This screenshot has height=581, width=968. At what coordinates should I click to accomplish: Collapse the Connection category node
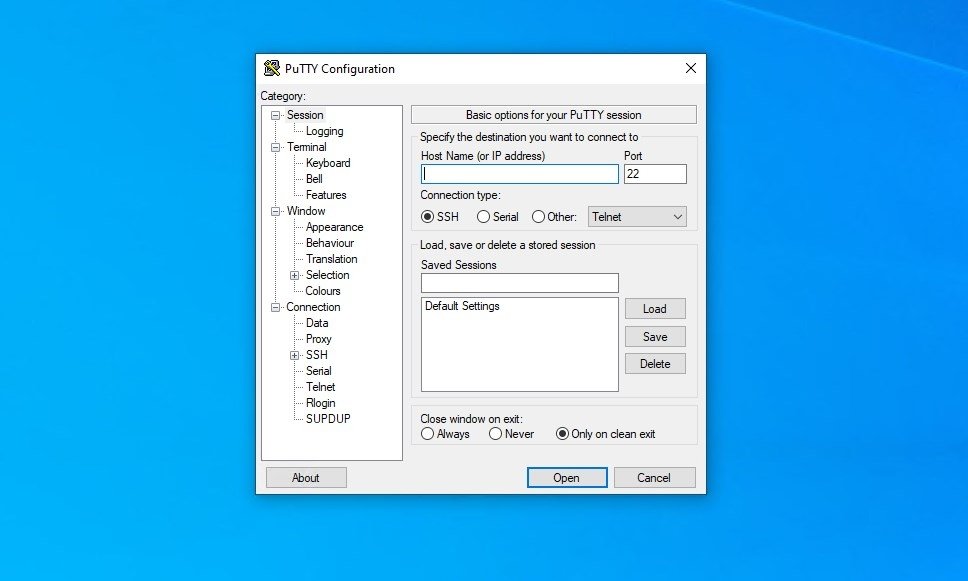pyautogui.click(x=275, y=307)
